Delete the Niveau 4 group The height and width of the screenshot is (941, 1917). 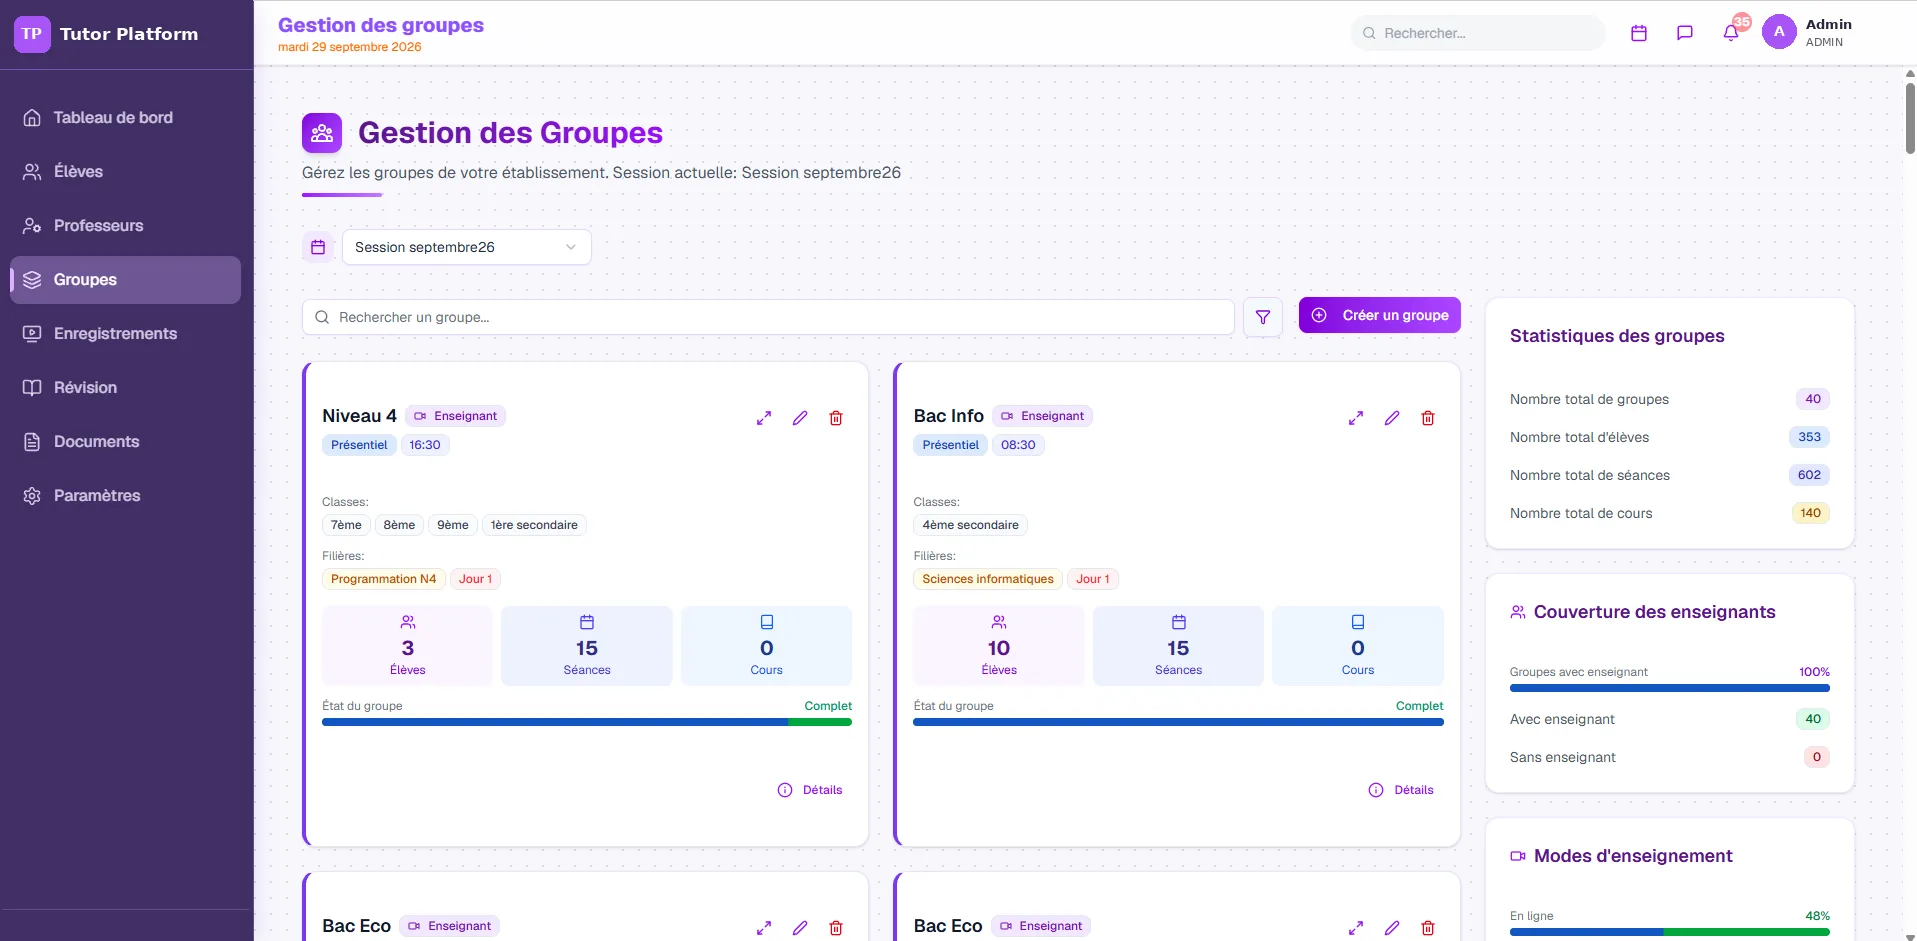pyautogui.click(x=836, y=418)
